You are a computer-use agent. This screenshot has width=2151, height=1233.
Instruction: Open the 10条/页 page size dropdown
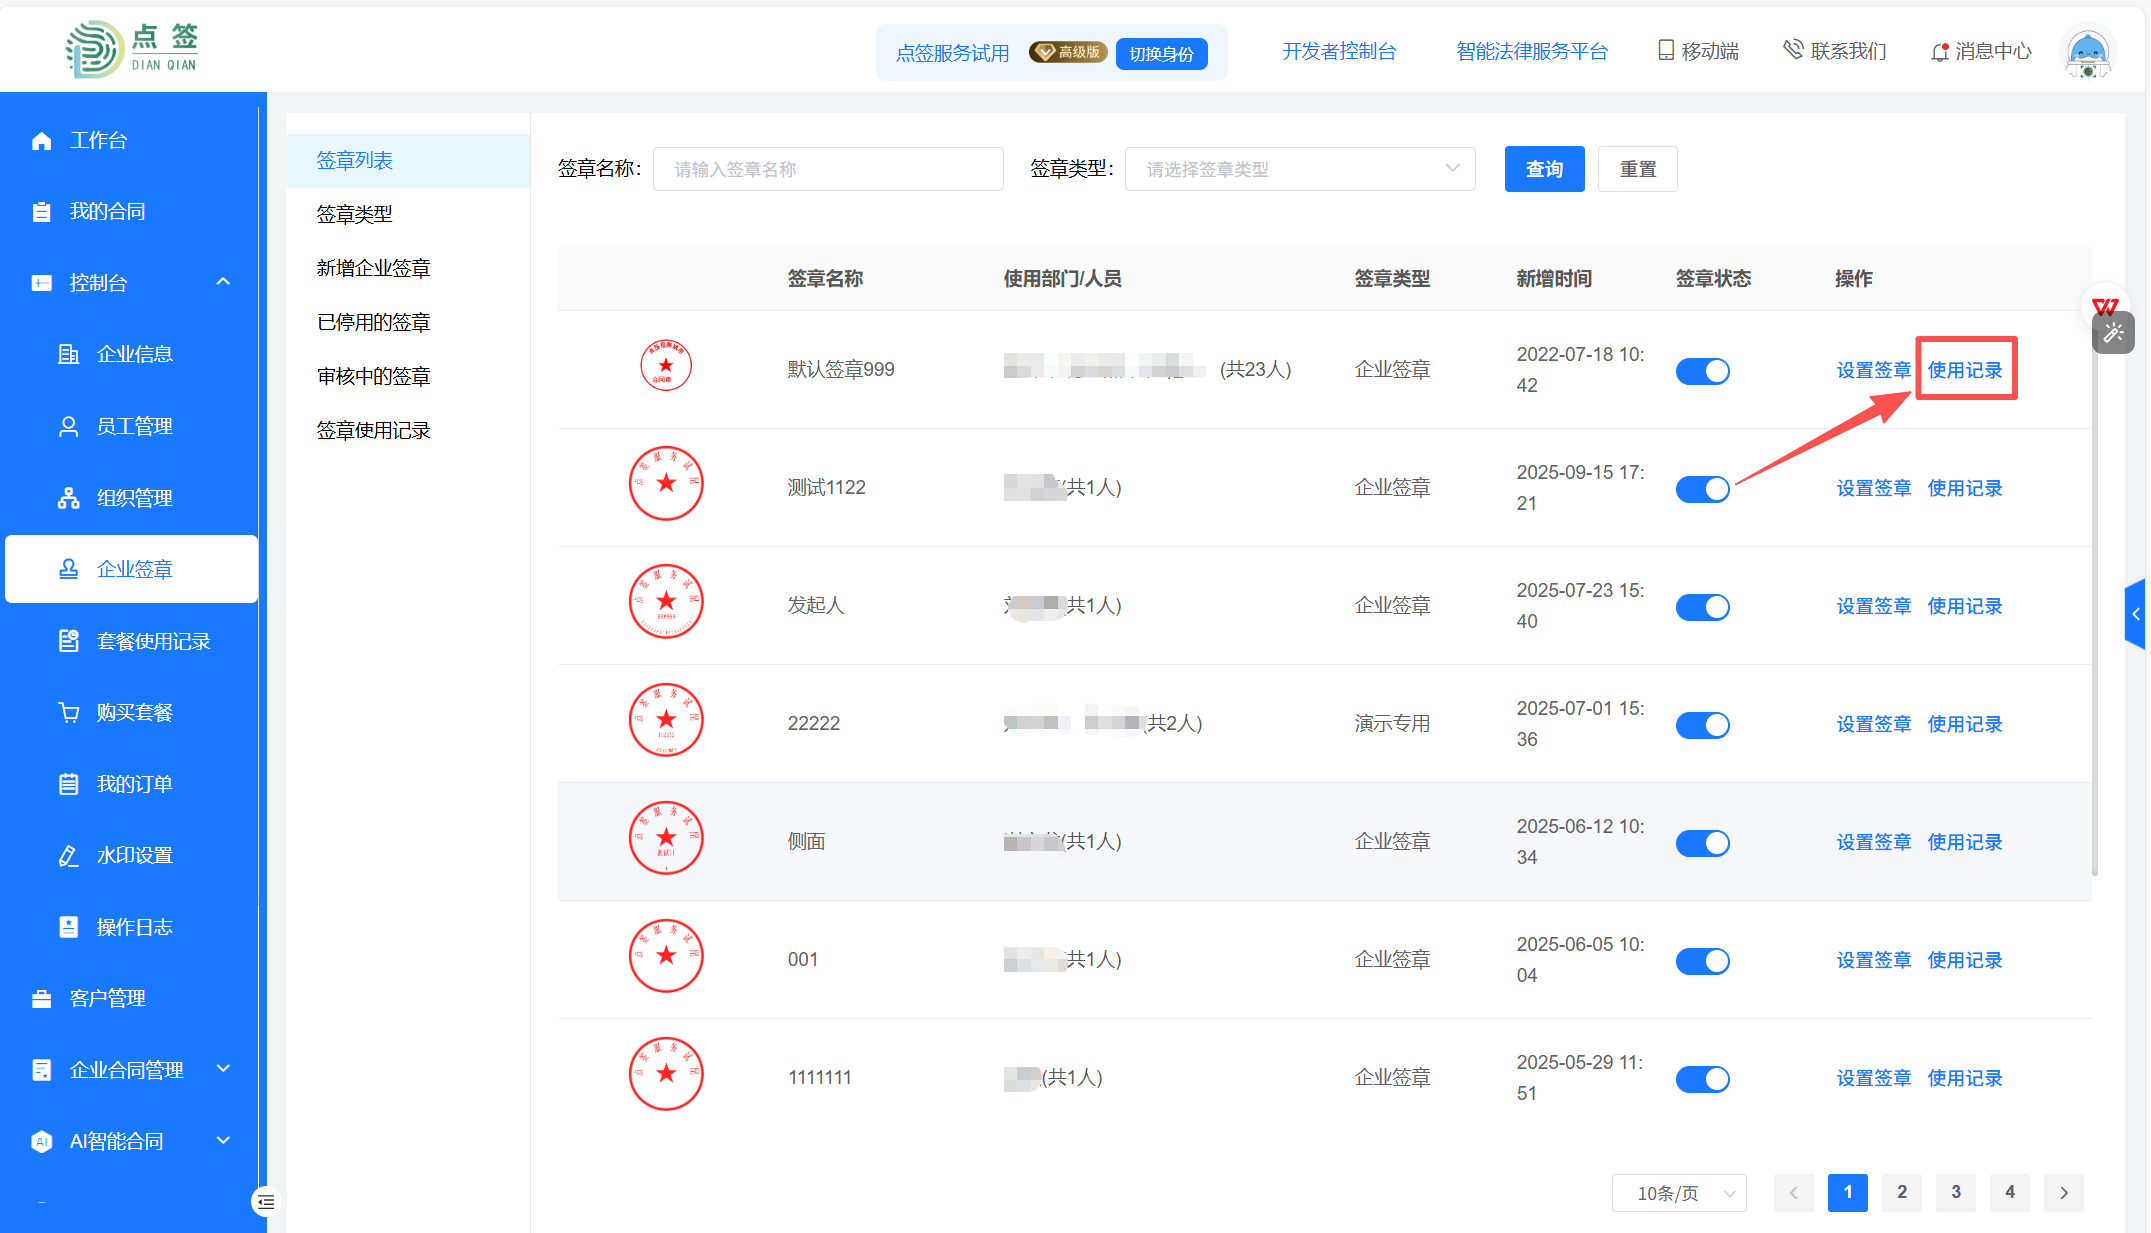tap(1679, 1193)
